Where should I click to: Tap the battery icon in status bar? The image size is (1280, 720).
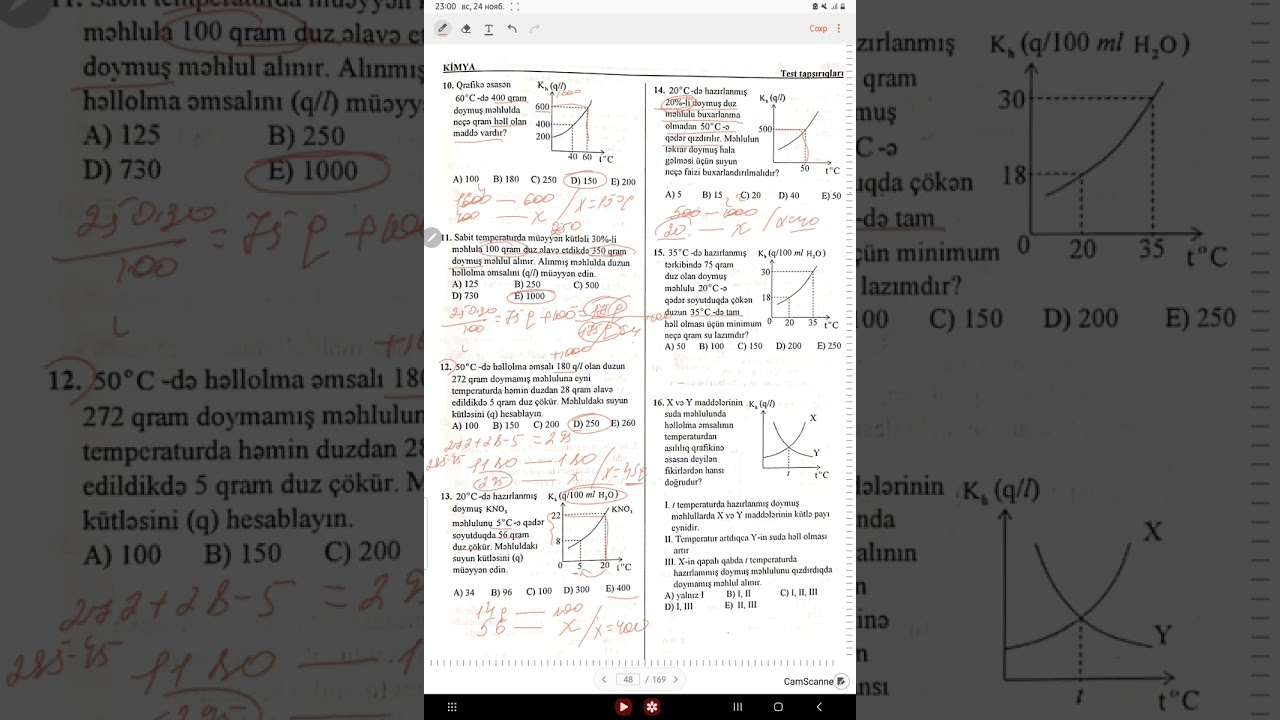click(x=842, y=6)
